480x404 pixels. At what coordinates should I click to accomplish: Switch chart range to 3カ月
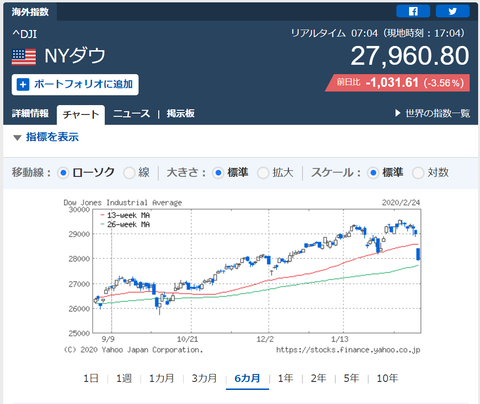(x=204, y=378)
